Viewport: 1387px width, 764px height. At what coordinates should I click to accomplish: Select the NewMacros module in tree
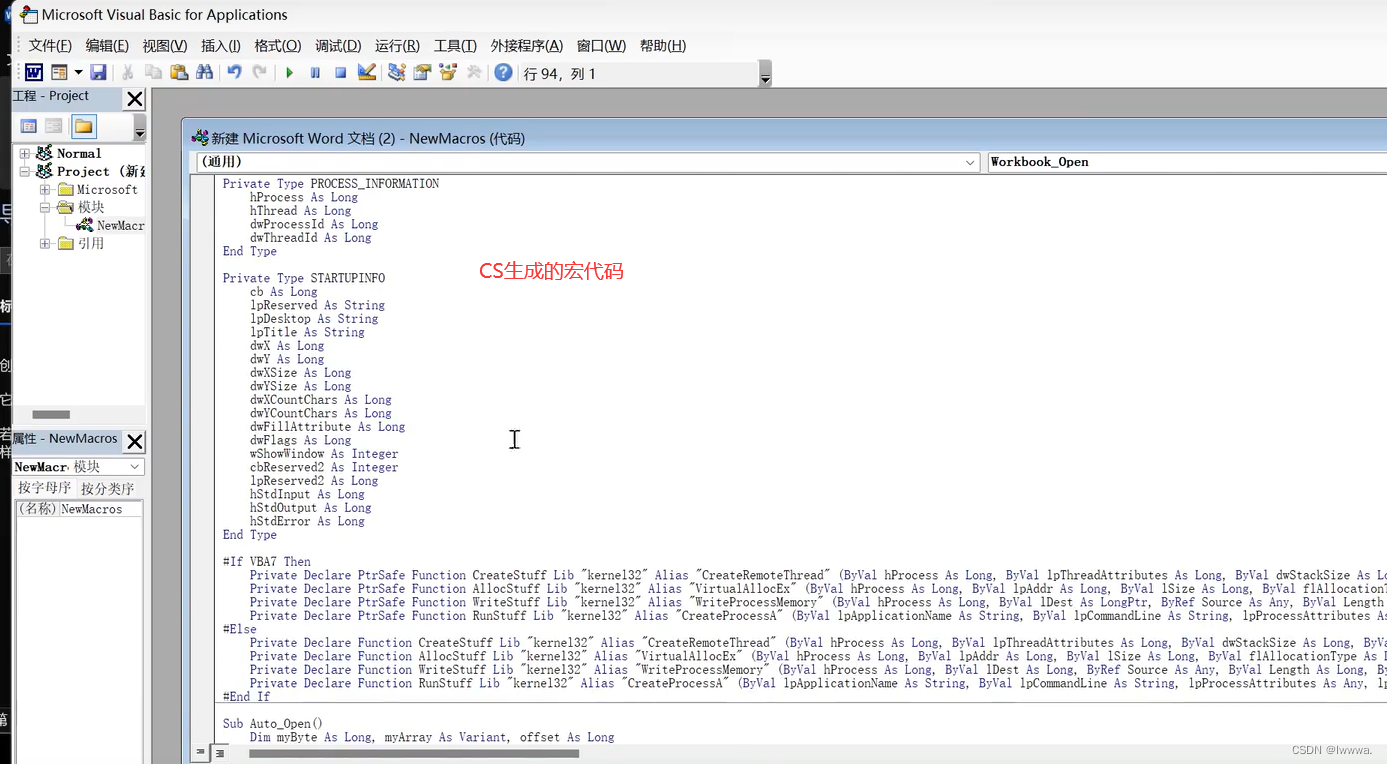(120, 226)
